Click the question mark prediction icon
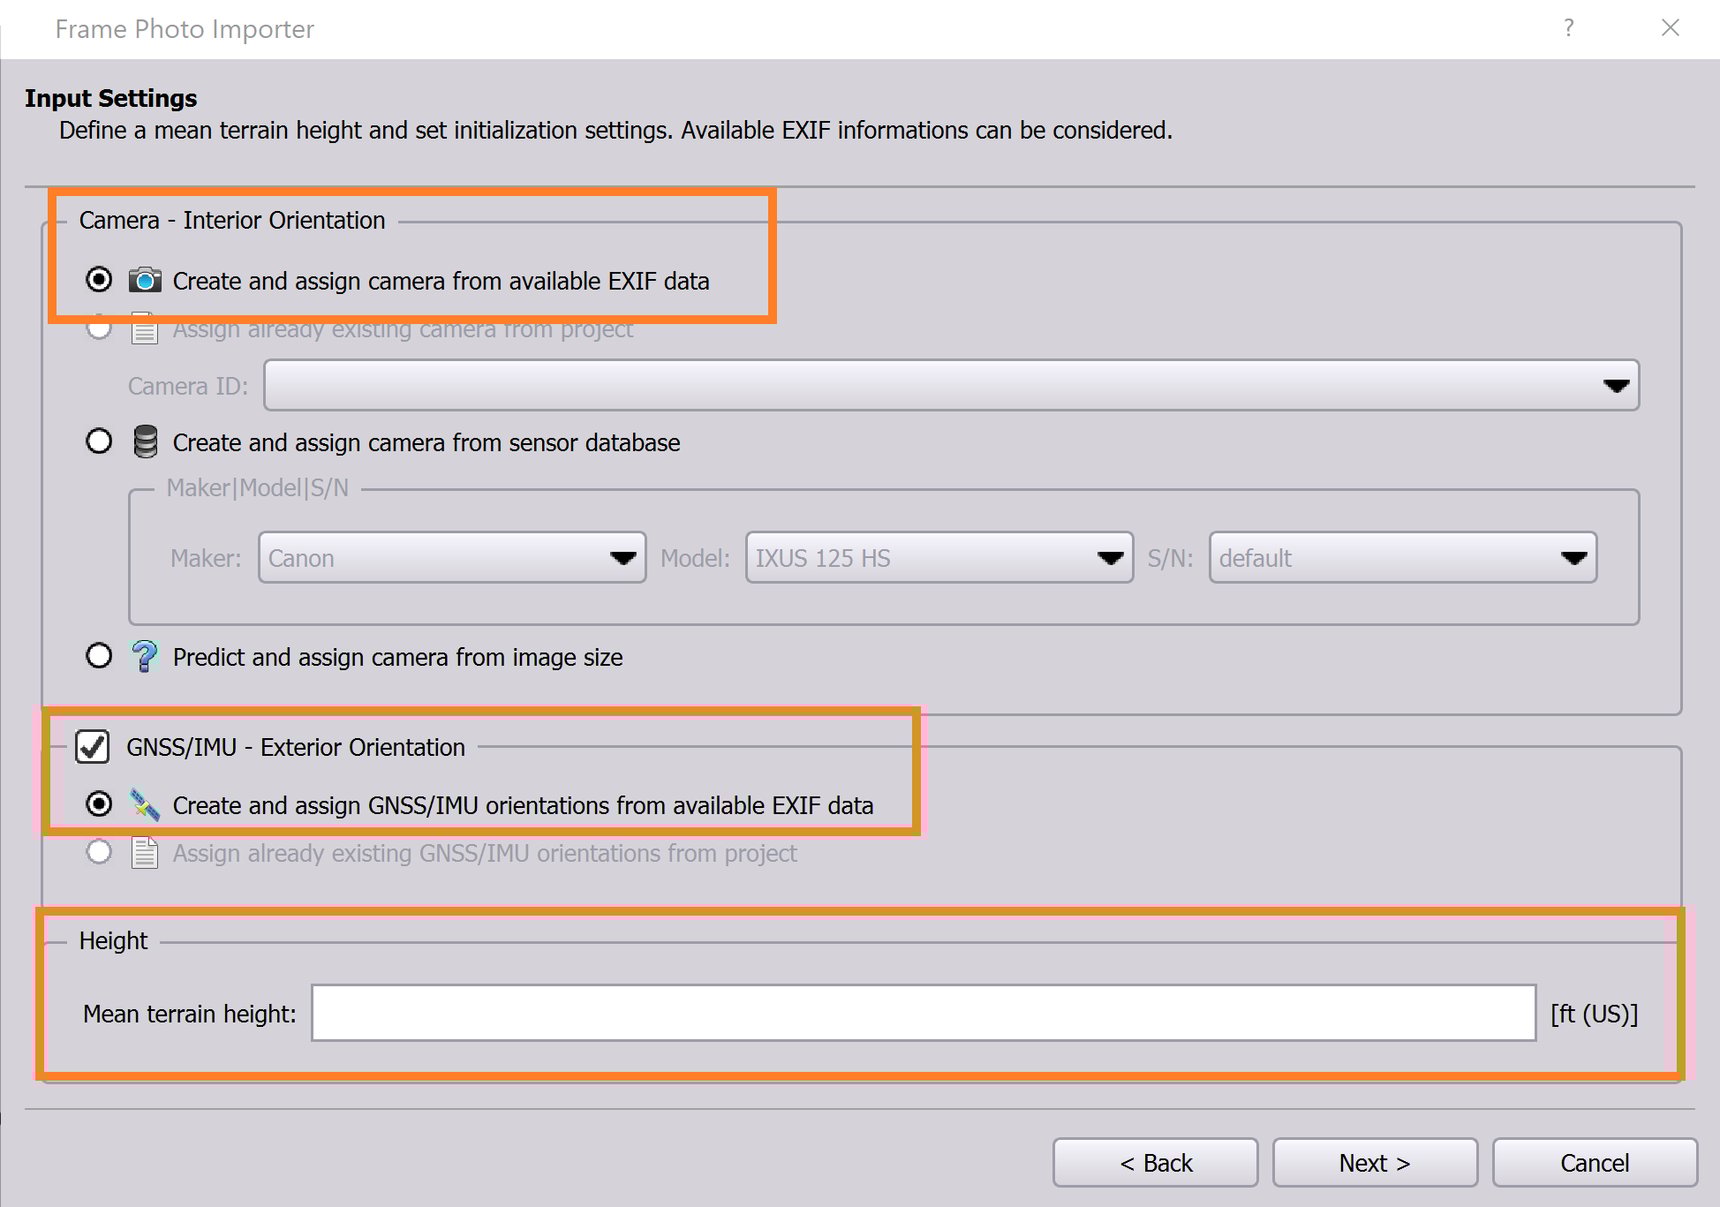Image resolution: width=1720 pixels, height=1207 pixels. (145, 657)
